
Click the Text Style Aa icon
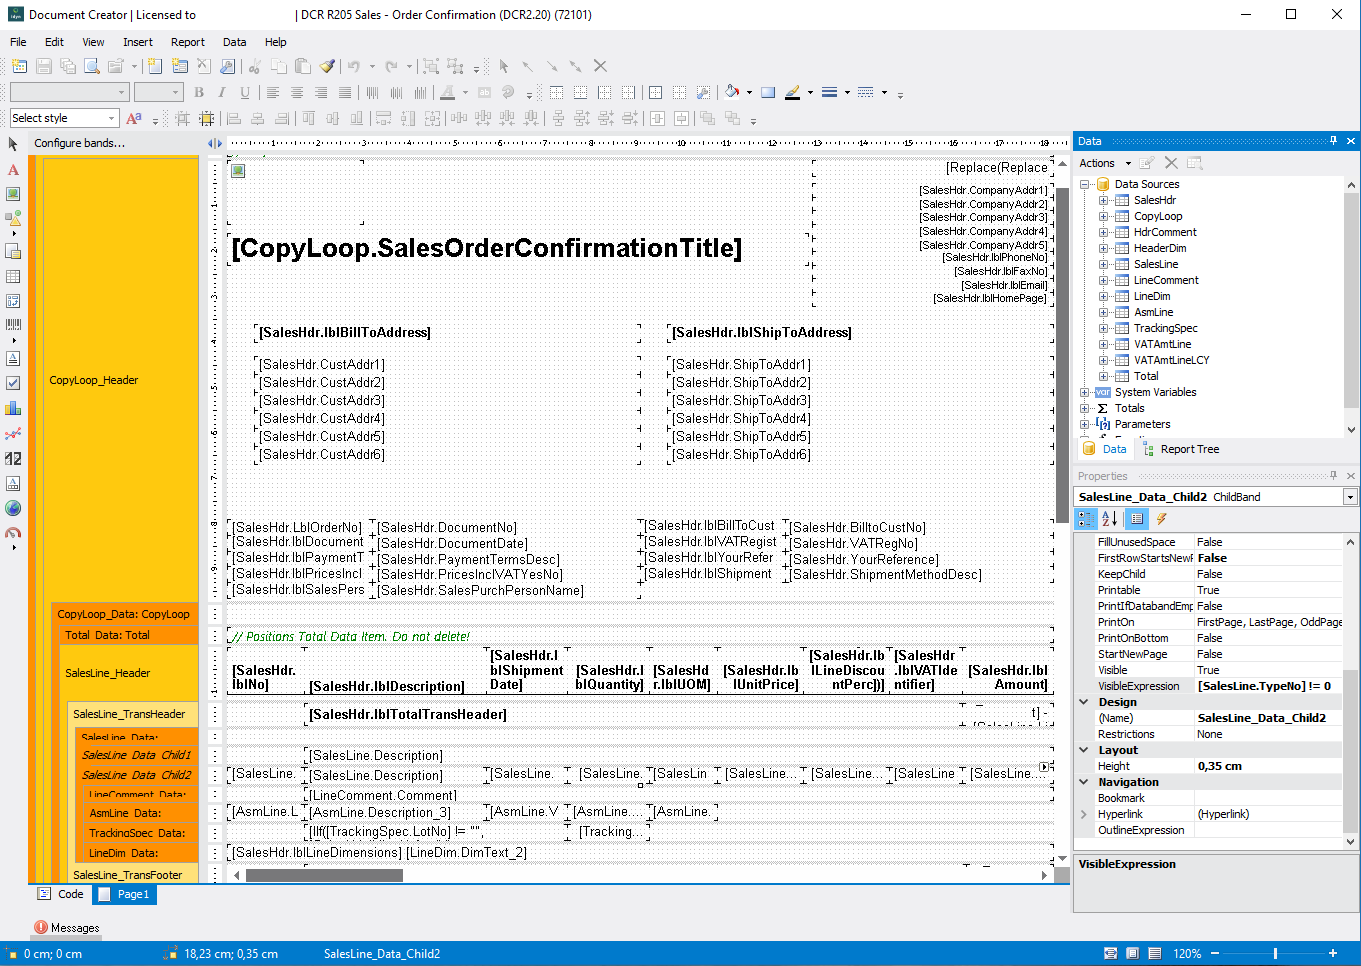click(x=134, y=118)
